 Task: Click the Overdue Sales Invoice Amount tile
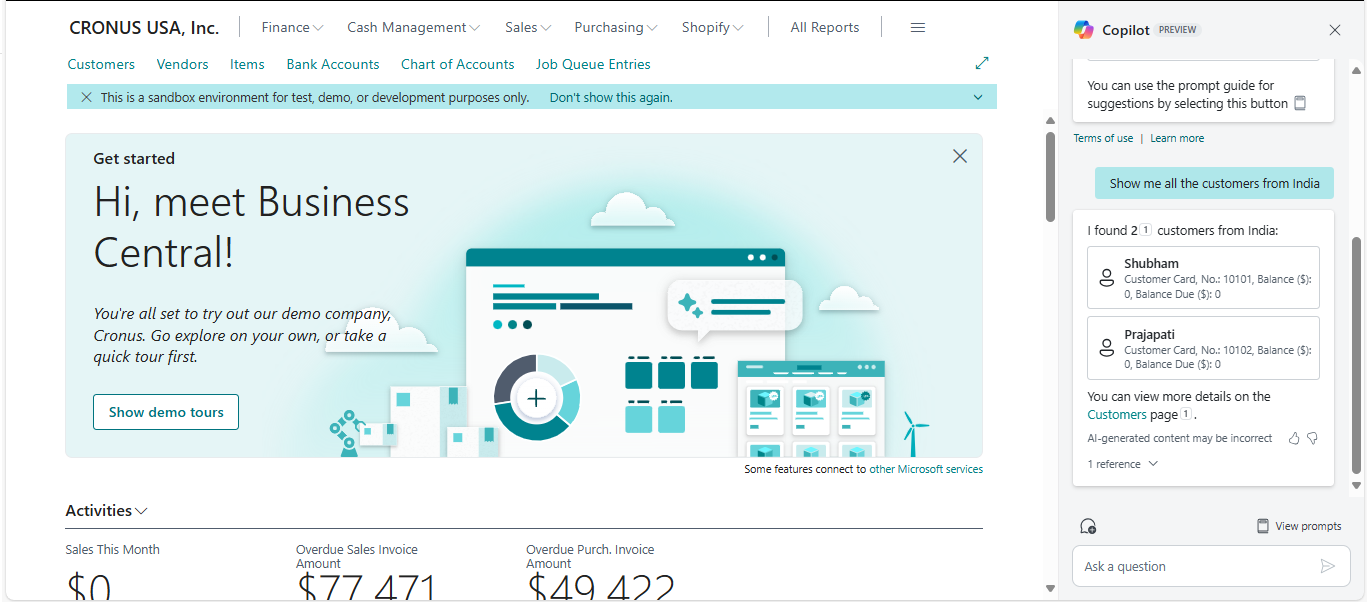[367, 572]
